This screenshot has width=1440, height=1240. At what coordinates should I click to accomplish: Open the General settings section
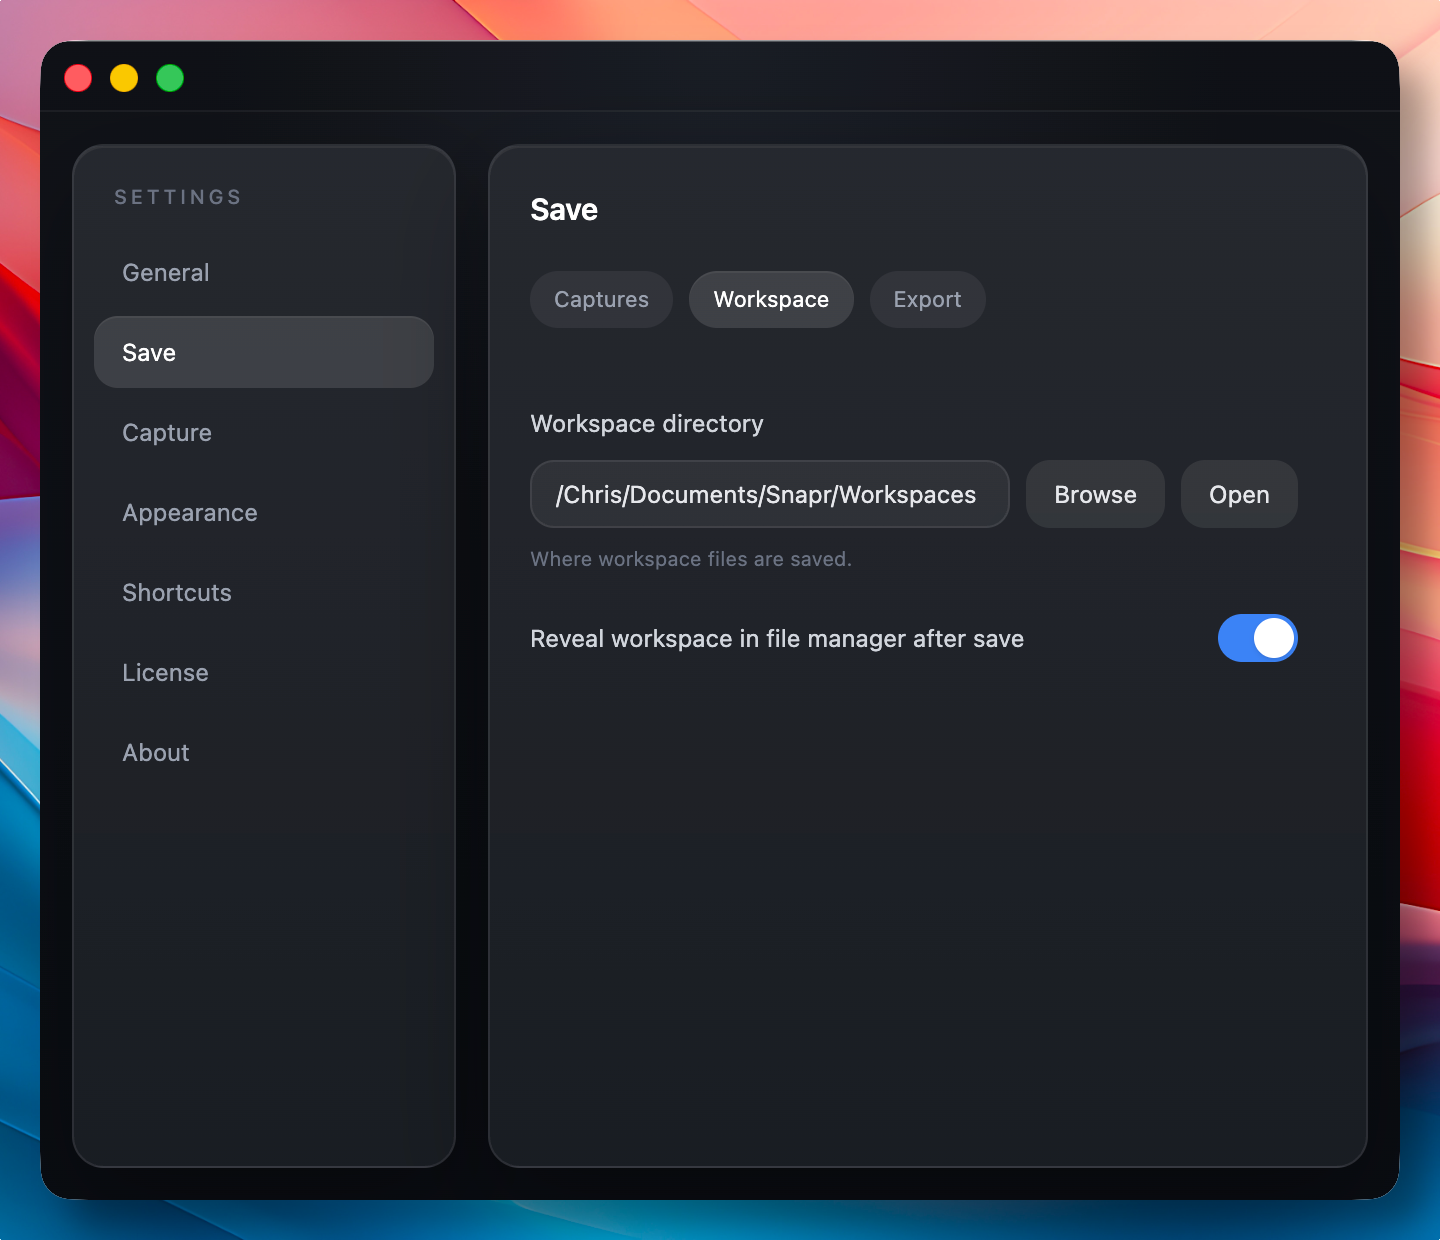point(165,272)
